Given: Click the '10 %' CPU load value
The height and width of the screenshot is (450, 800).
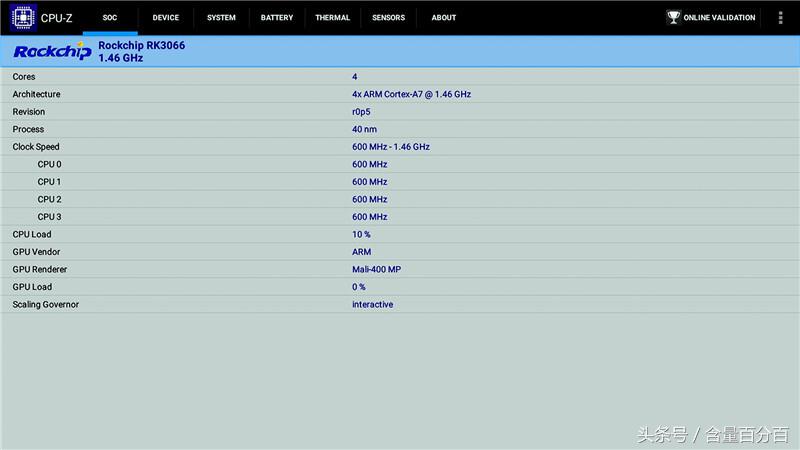Looking at the screenshot, I should 361,234.
